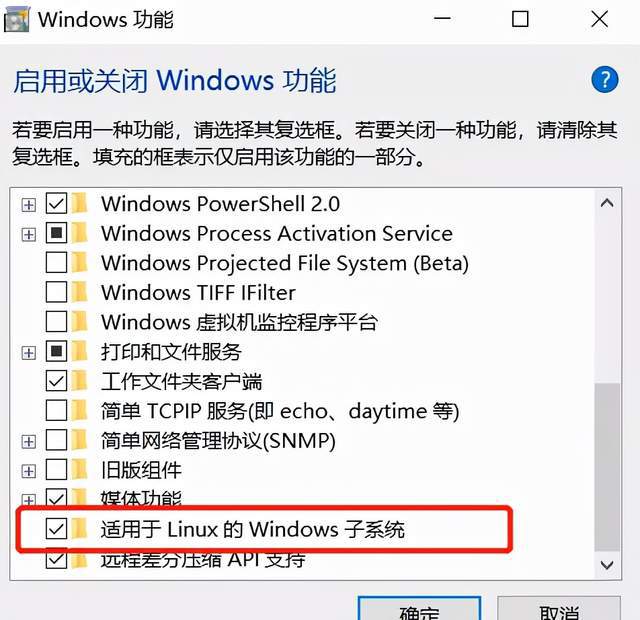Click the Windows Features title bar icon
640x620 pixels.
click(17, 20)
